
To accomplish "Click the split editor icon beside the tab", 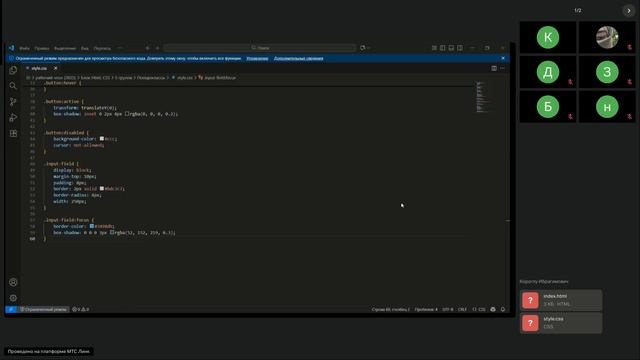I will [x=494, y=68].
